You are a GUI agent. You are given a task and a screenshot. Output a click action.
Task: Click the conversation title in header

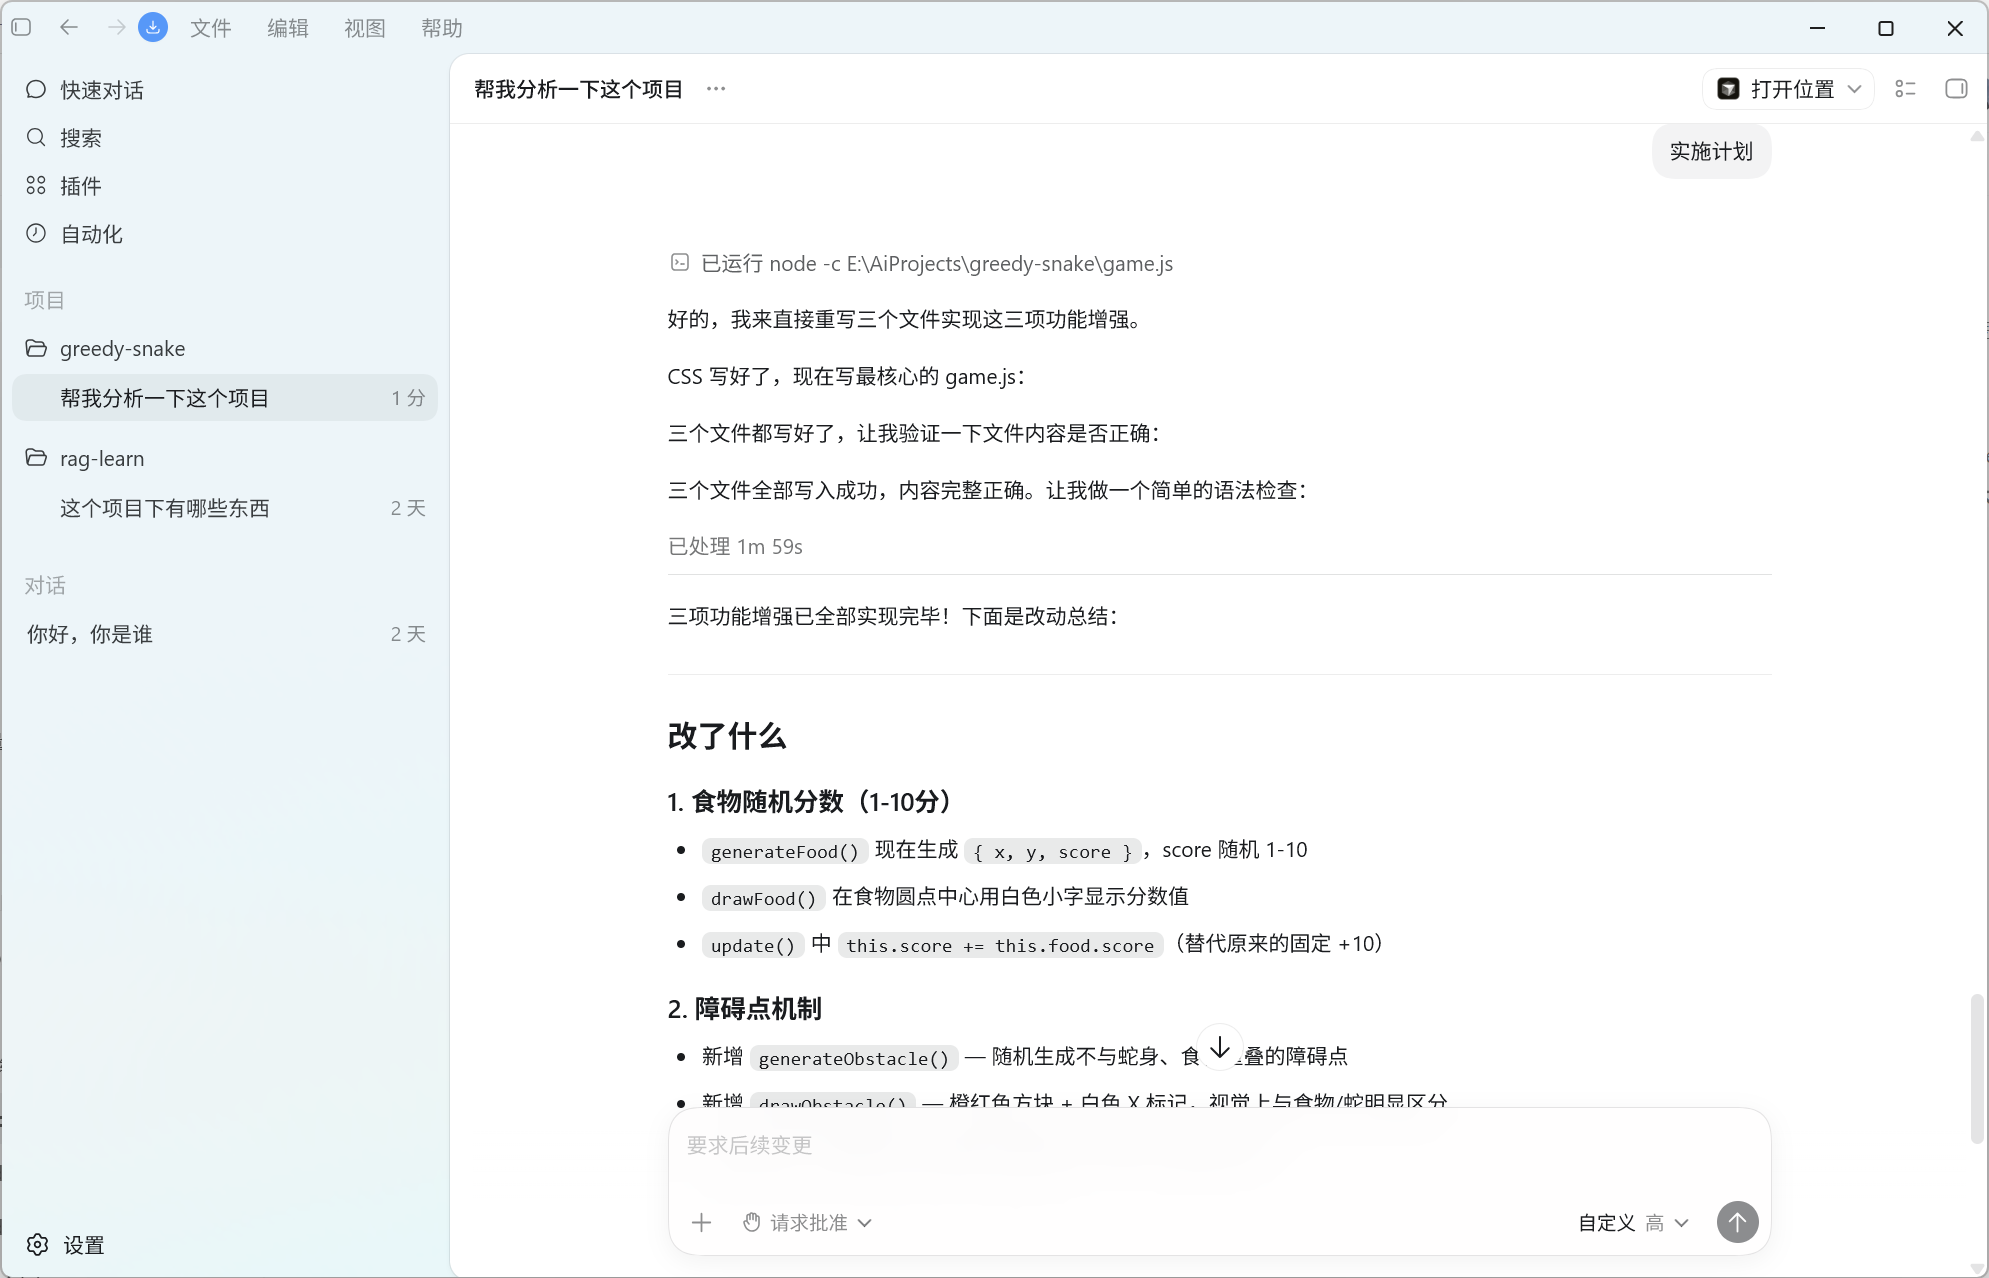(x=579, y=89)
